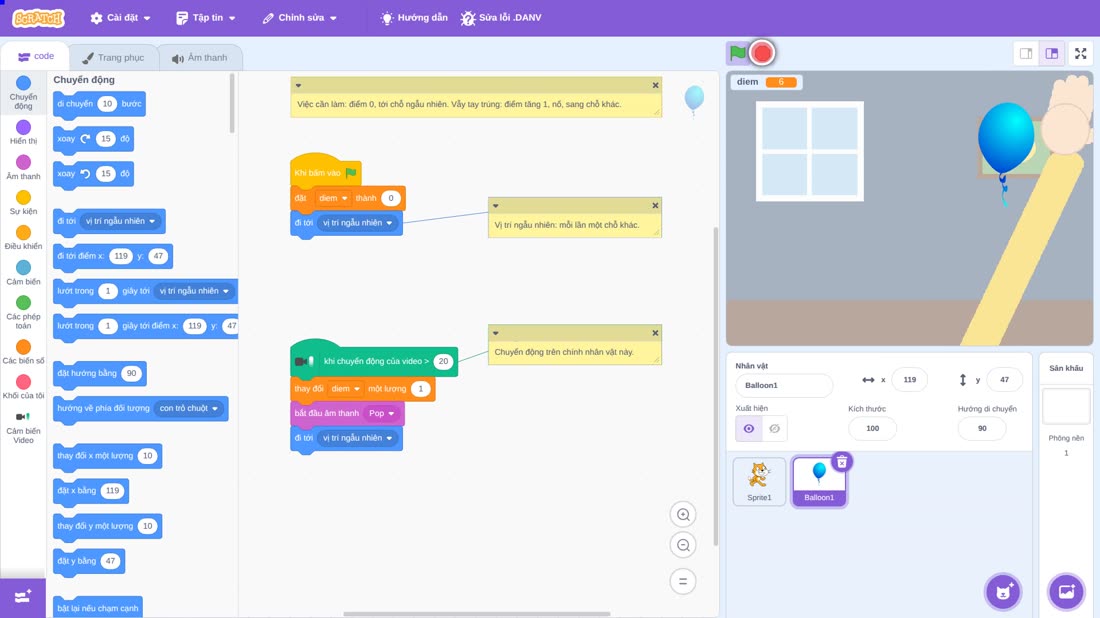Choose a new sprite with cat button
This screenshot has width=1100, height=618.
[x=1003, y=591]
